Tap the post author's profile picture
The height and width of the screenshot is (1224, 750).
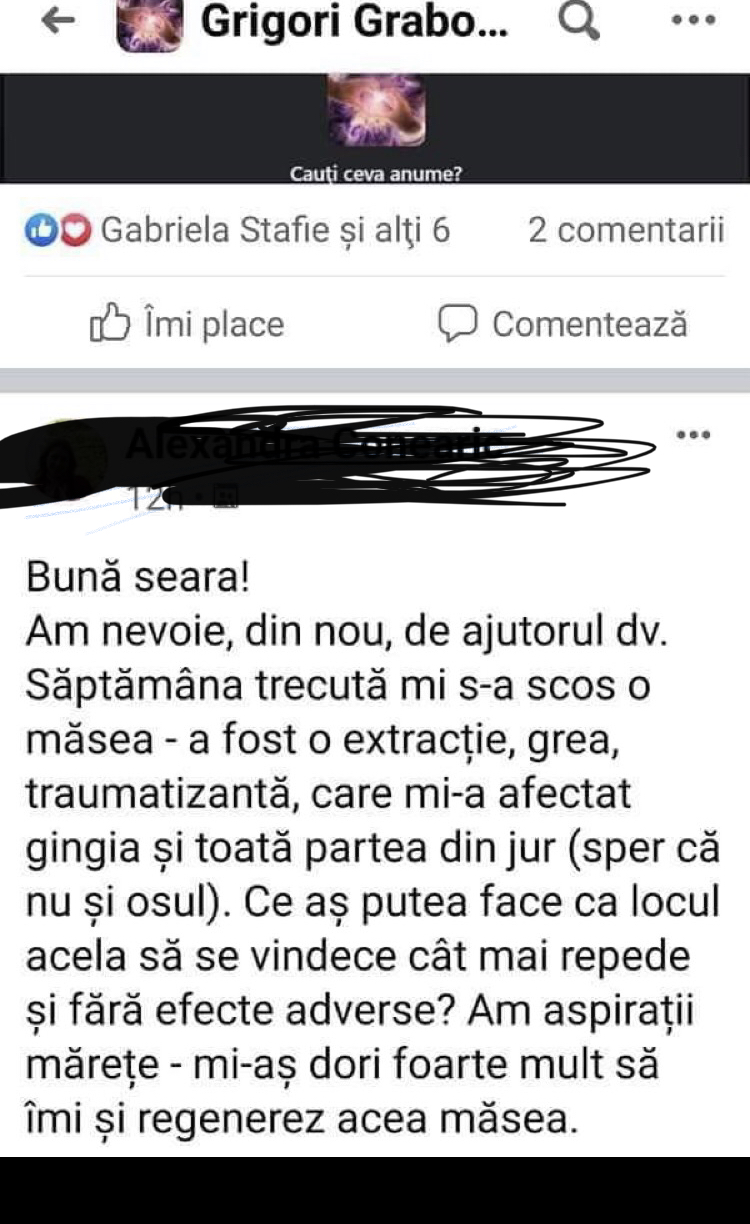tap(68, 460)
